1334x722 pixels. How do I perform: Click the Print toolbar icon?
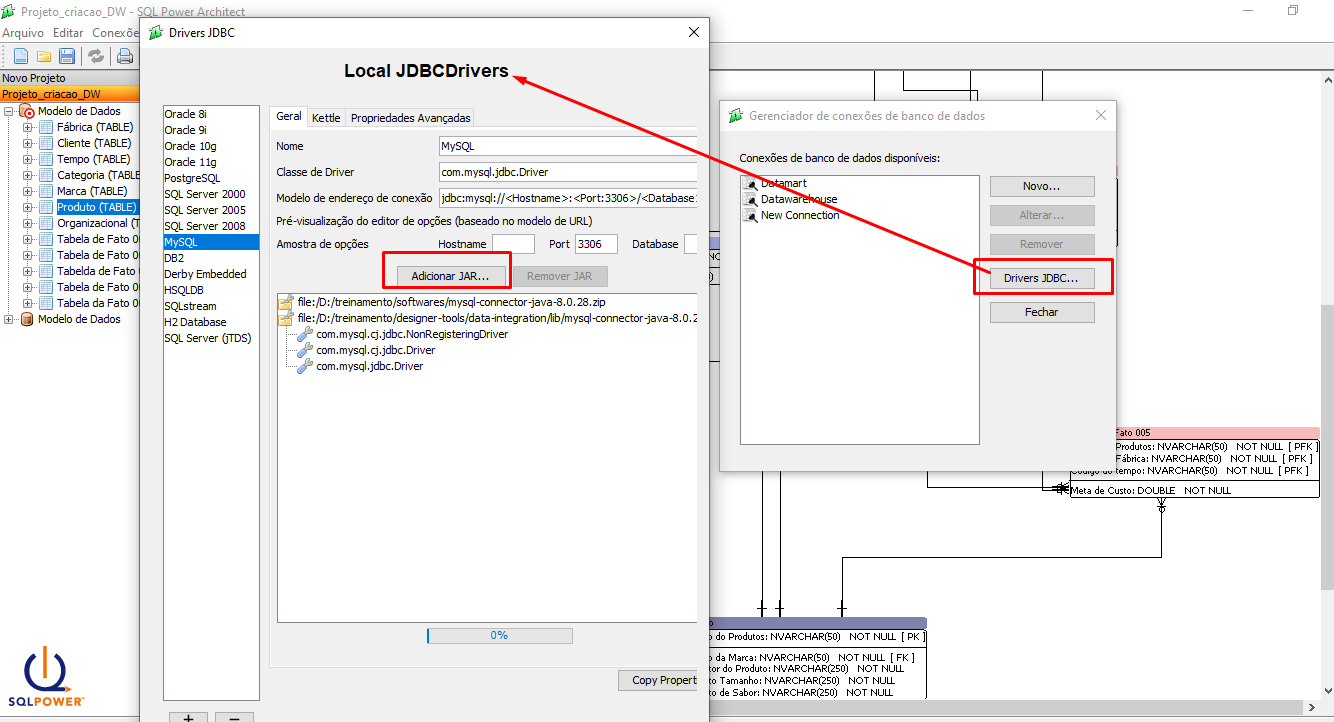tap(125, 56)
